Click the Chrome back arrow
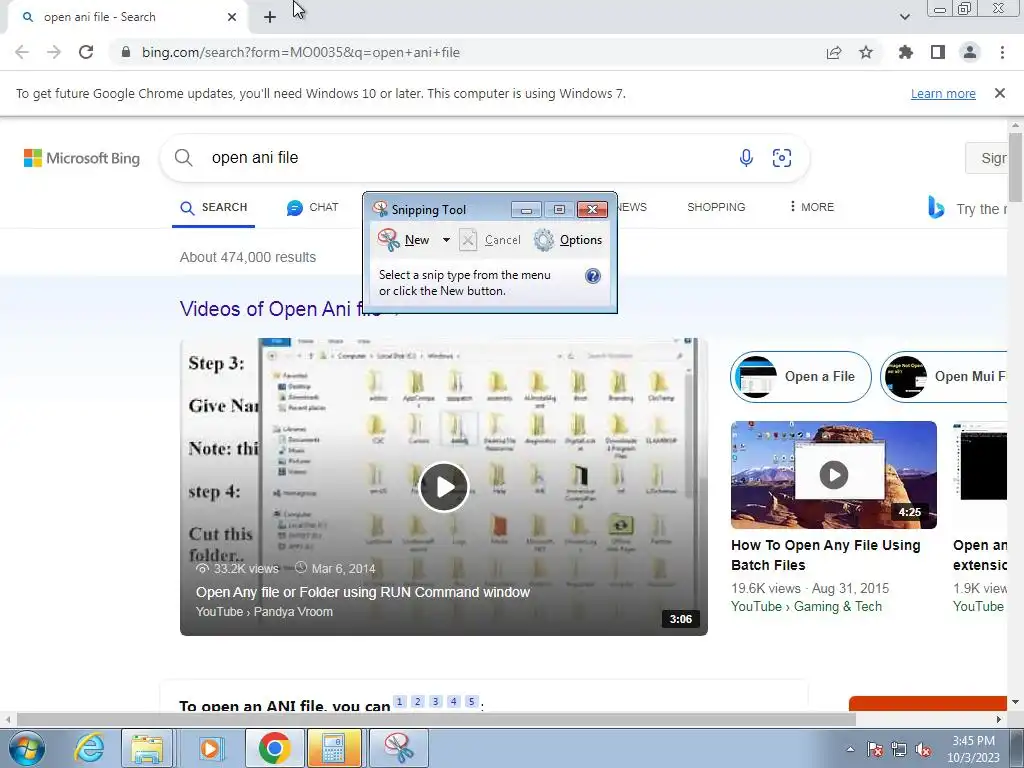Viewport: 1024px width, 768px height. click(x=22, y=52)
